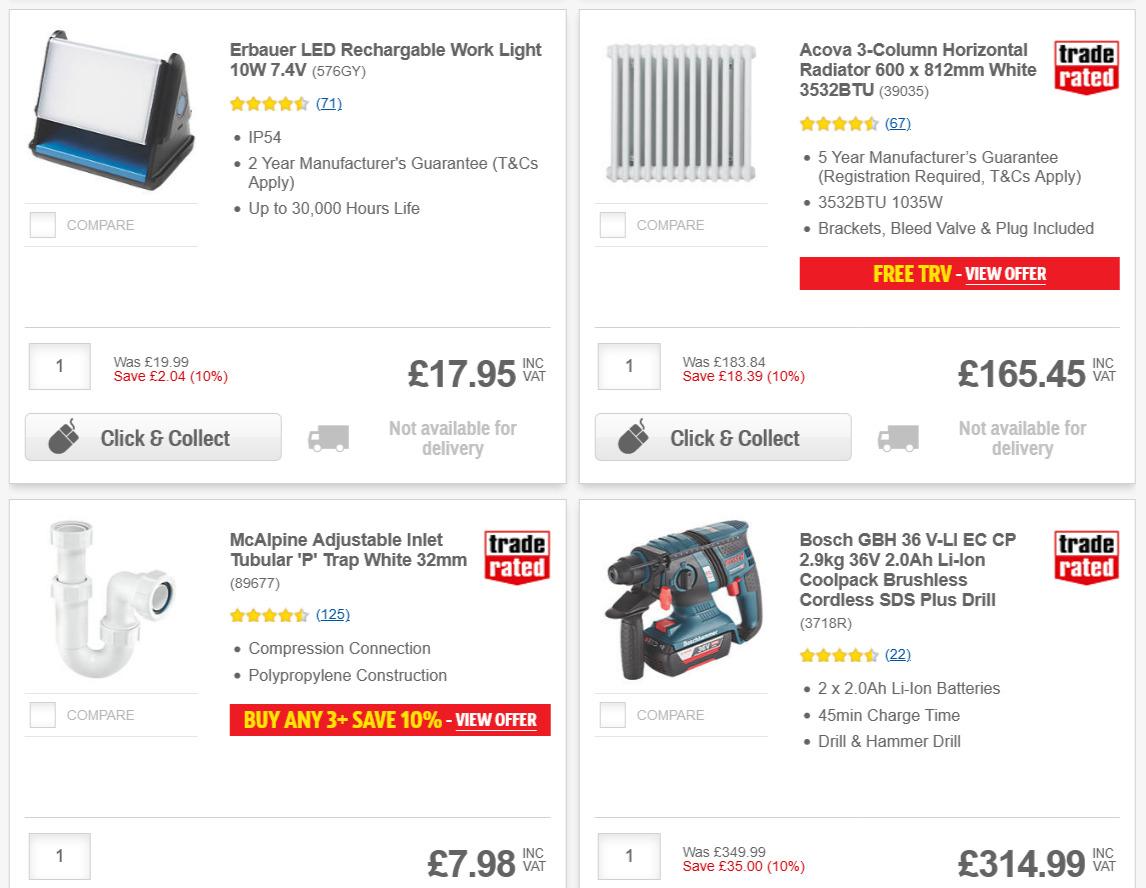Click the star rating for the Bosch drill
This screenshot has width=1146, height=888.
(839, 654)
